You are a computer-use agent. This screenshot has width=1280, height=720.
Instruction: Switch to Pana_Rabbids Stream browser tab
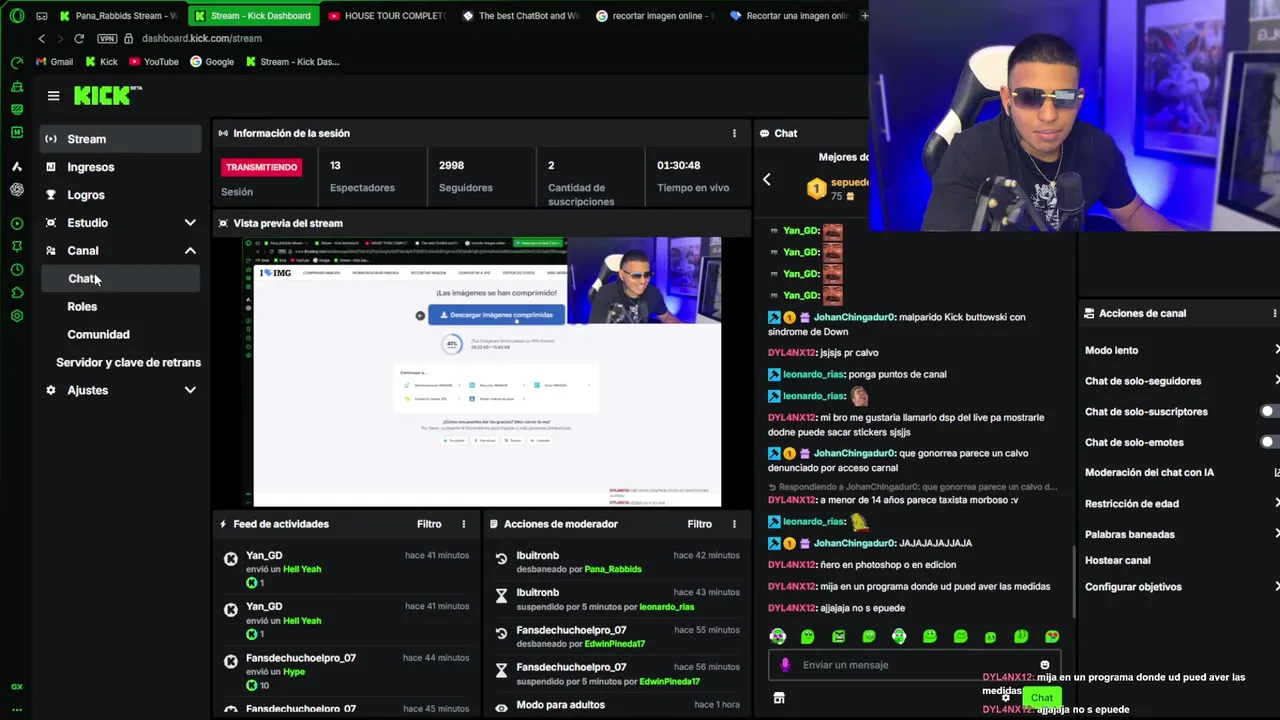118,16
